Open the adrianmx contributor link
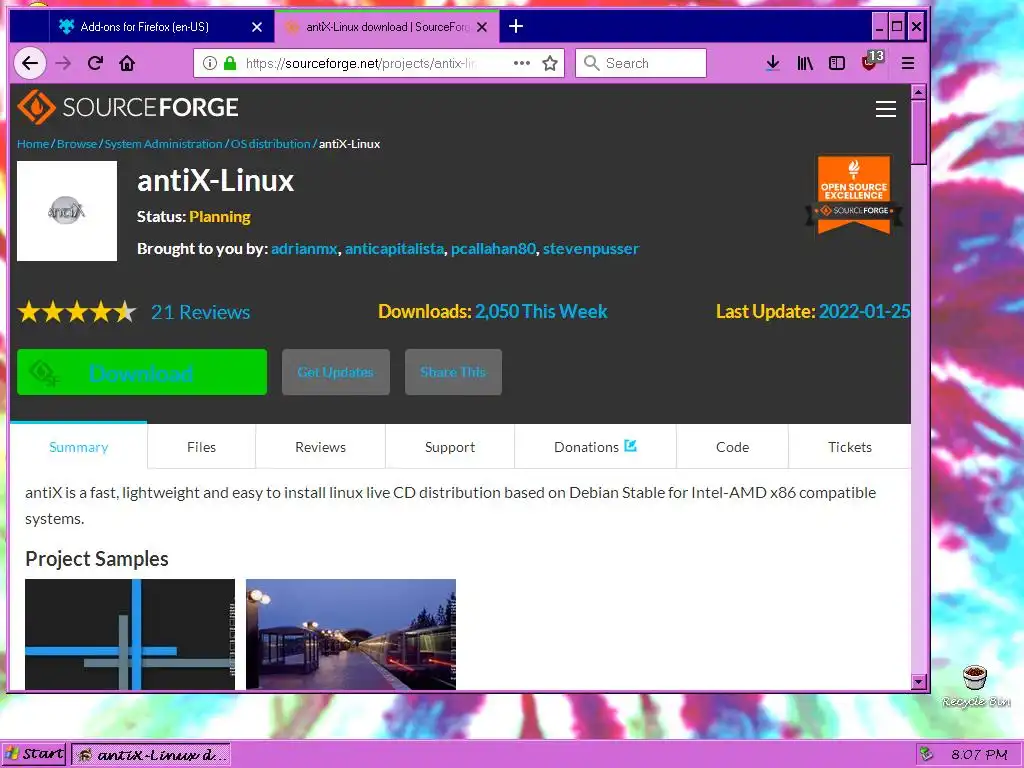Viewport: 1024px width, 768px height. pyautogui.click(x=304, y=249)
